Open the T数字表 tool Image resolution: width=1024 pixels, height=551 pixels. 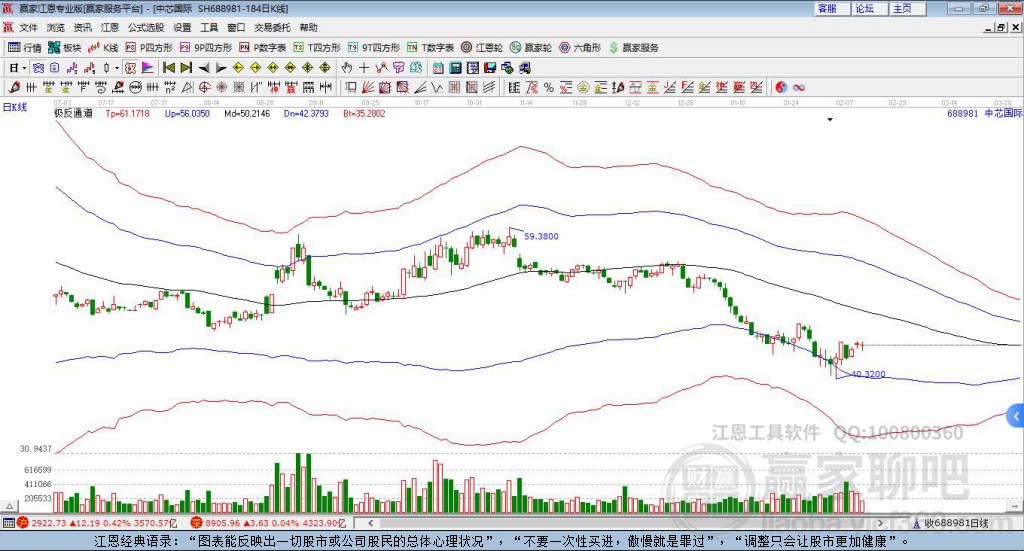pyautogui.click(x=430, y=48)
